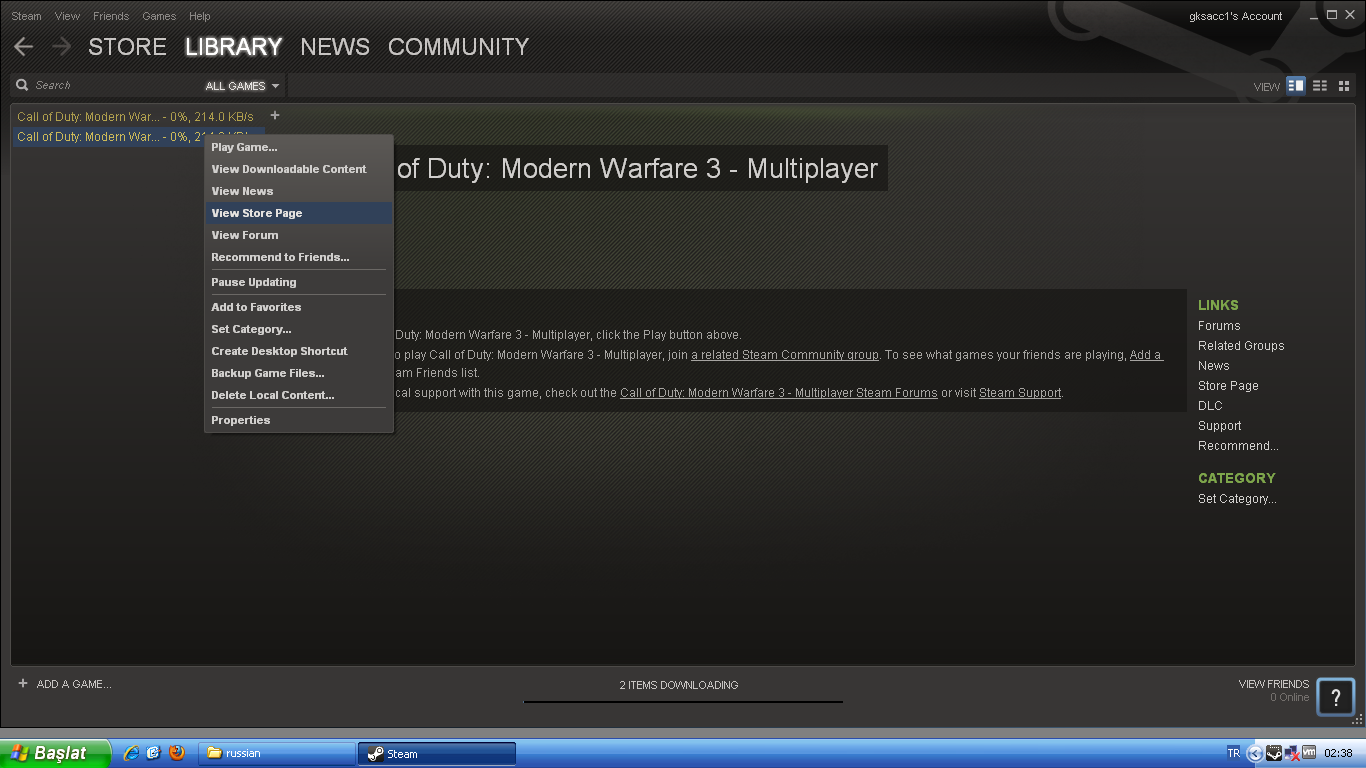The height and width of the screenshot is (768, 1366).
Task: Open DLC link in sidebar
Action: (1210, 406)
